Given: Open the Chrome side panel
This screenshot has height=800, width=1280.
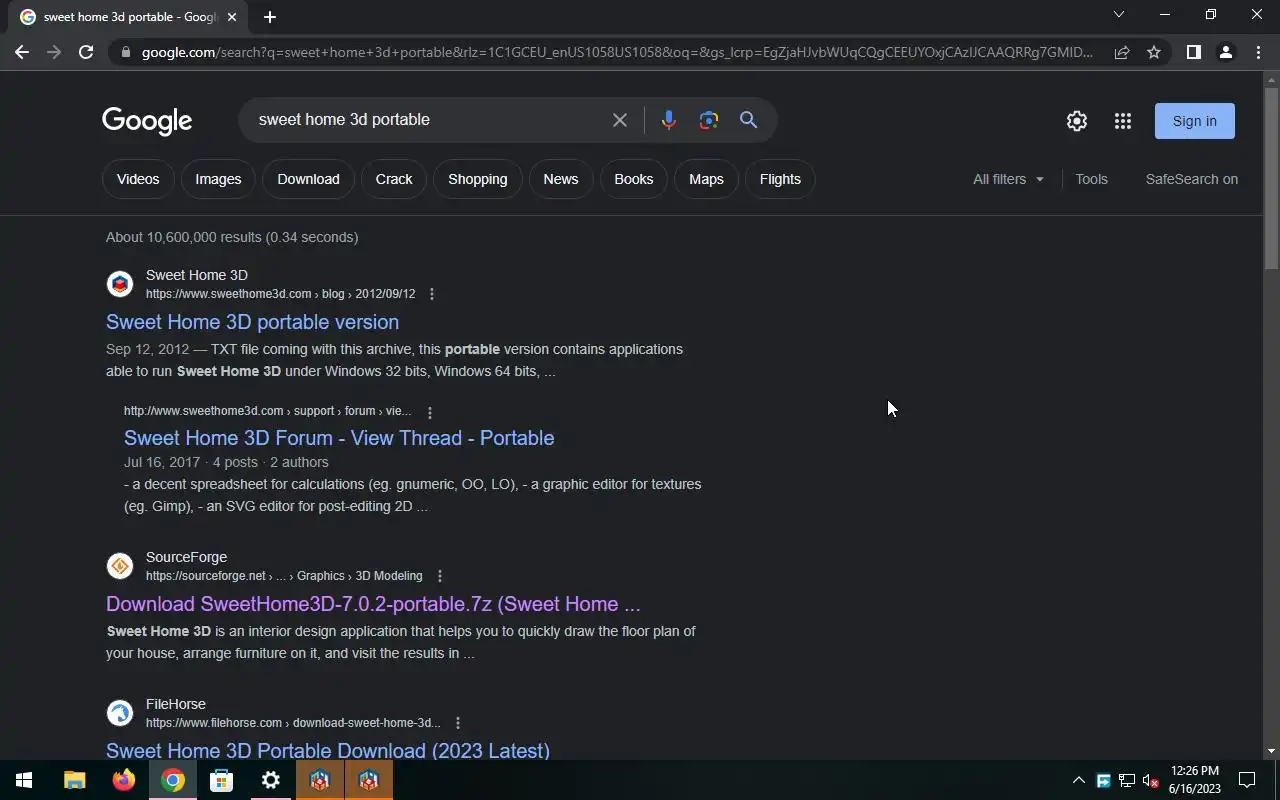Looking at the screenshot, I should [1193, 52].
